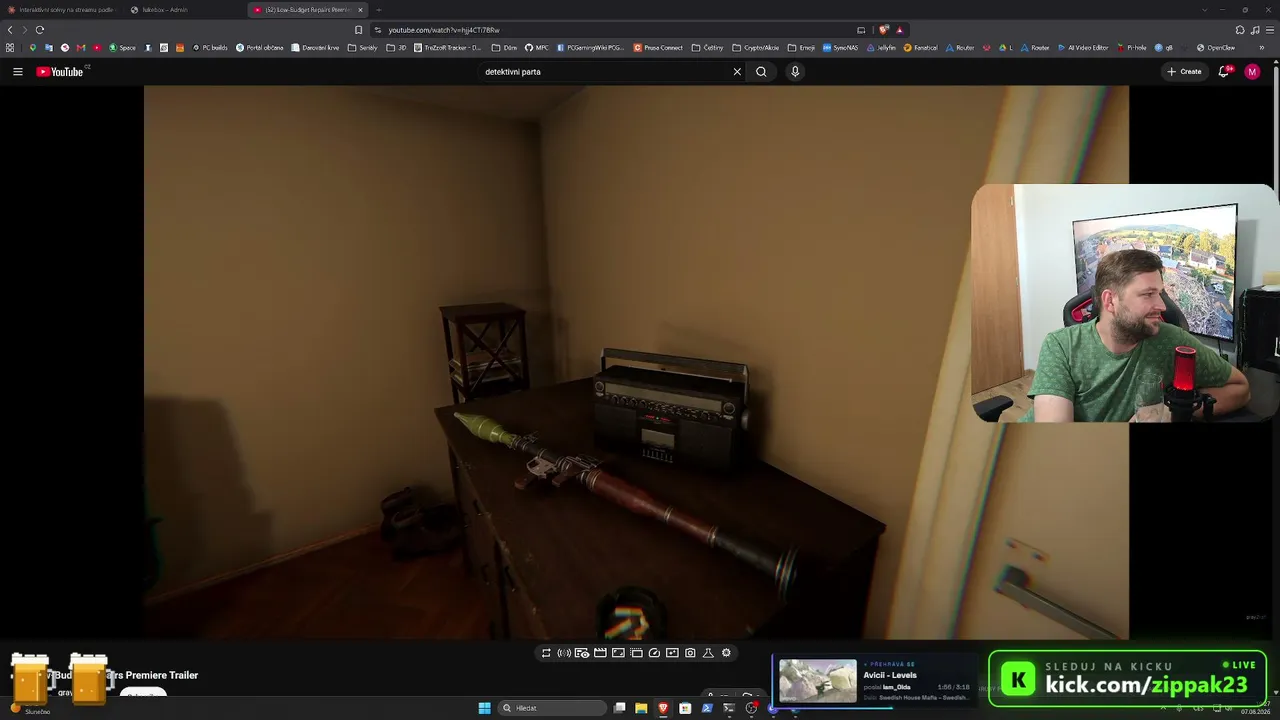This screenshot has height=720, width=1280.
Task: Reload the current page
Action: tap(40, 30)
